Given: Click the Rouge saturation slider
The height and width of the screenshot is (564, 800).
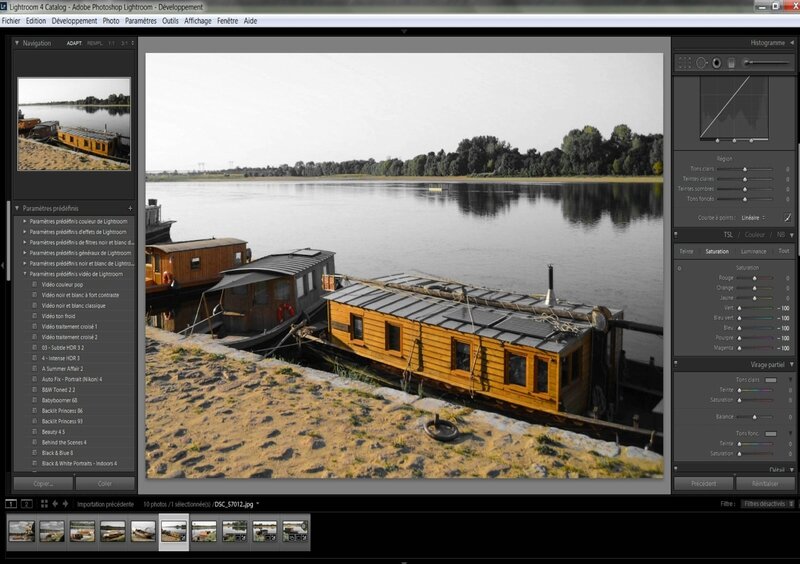Looking at the screenshot, I should pos(755,278).
